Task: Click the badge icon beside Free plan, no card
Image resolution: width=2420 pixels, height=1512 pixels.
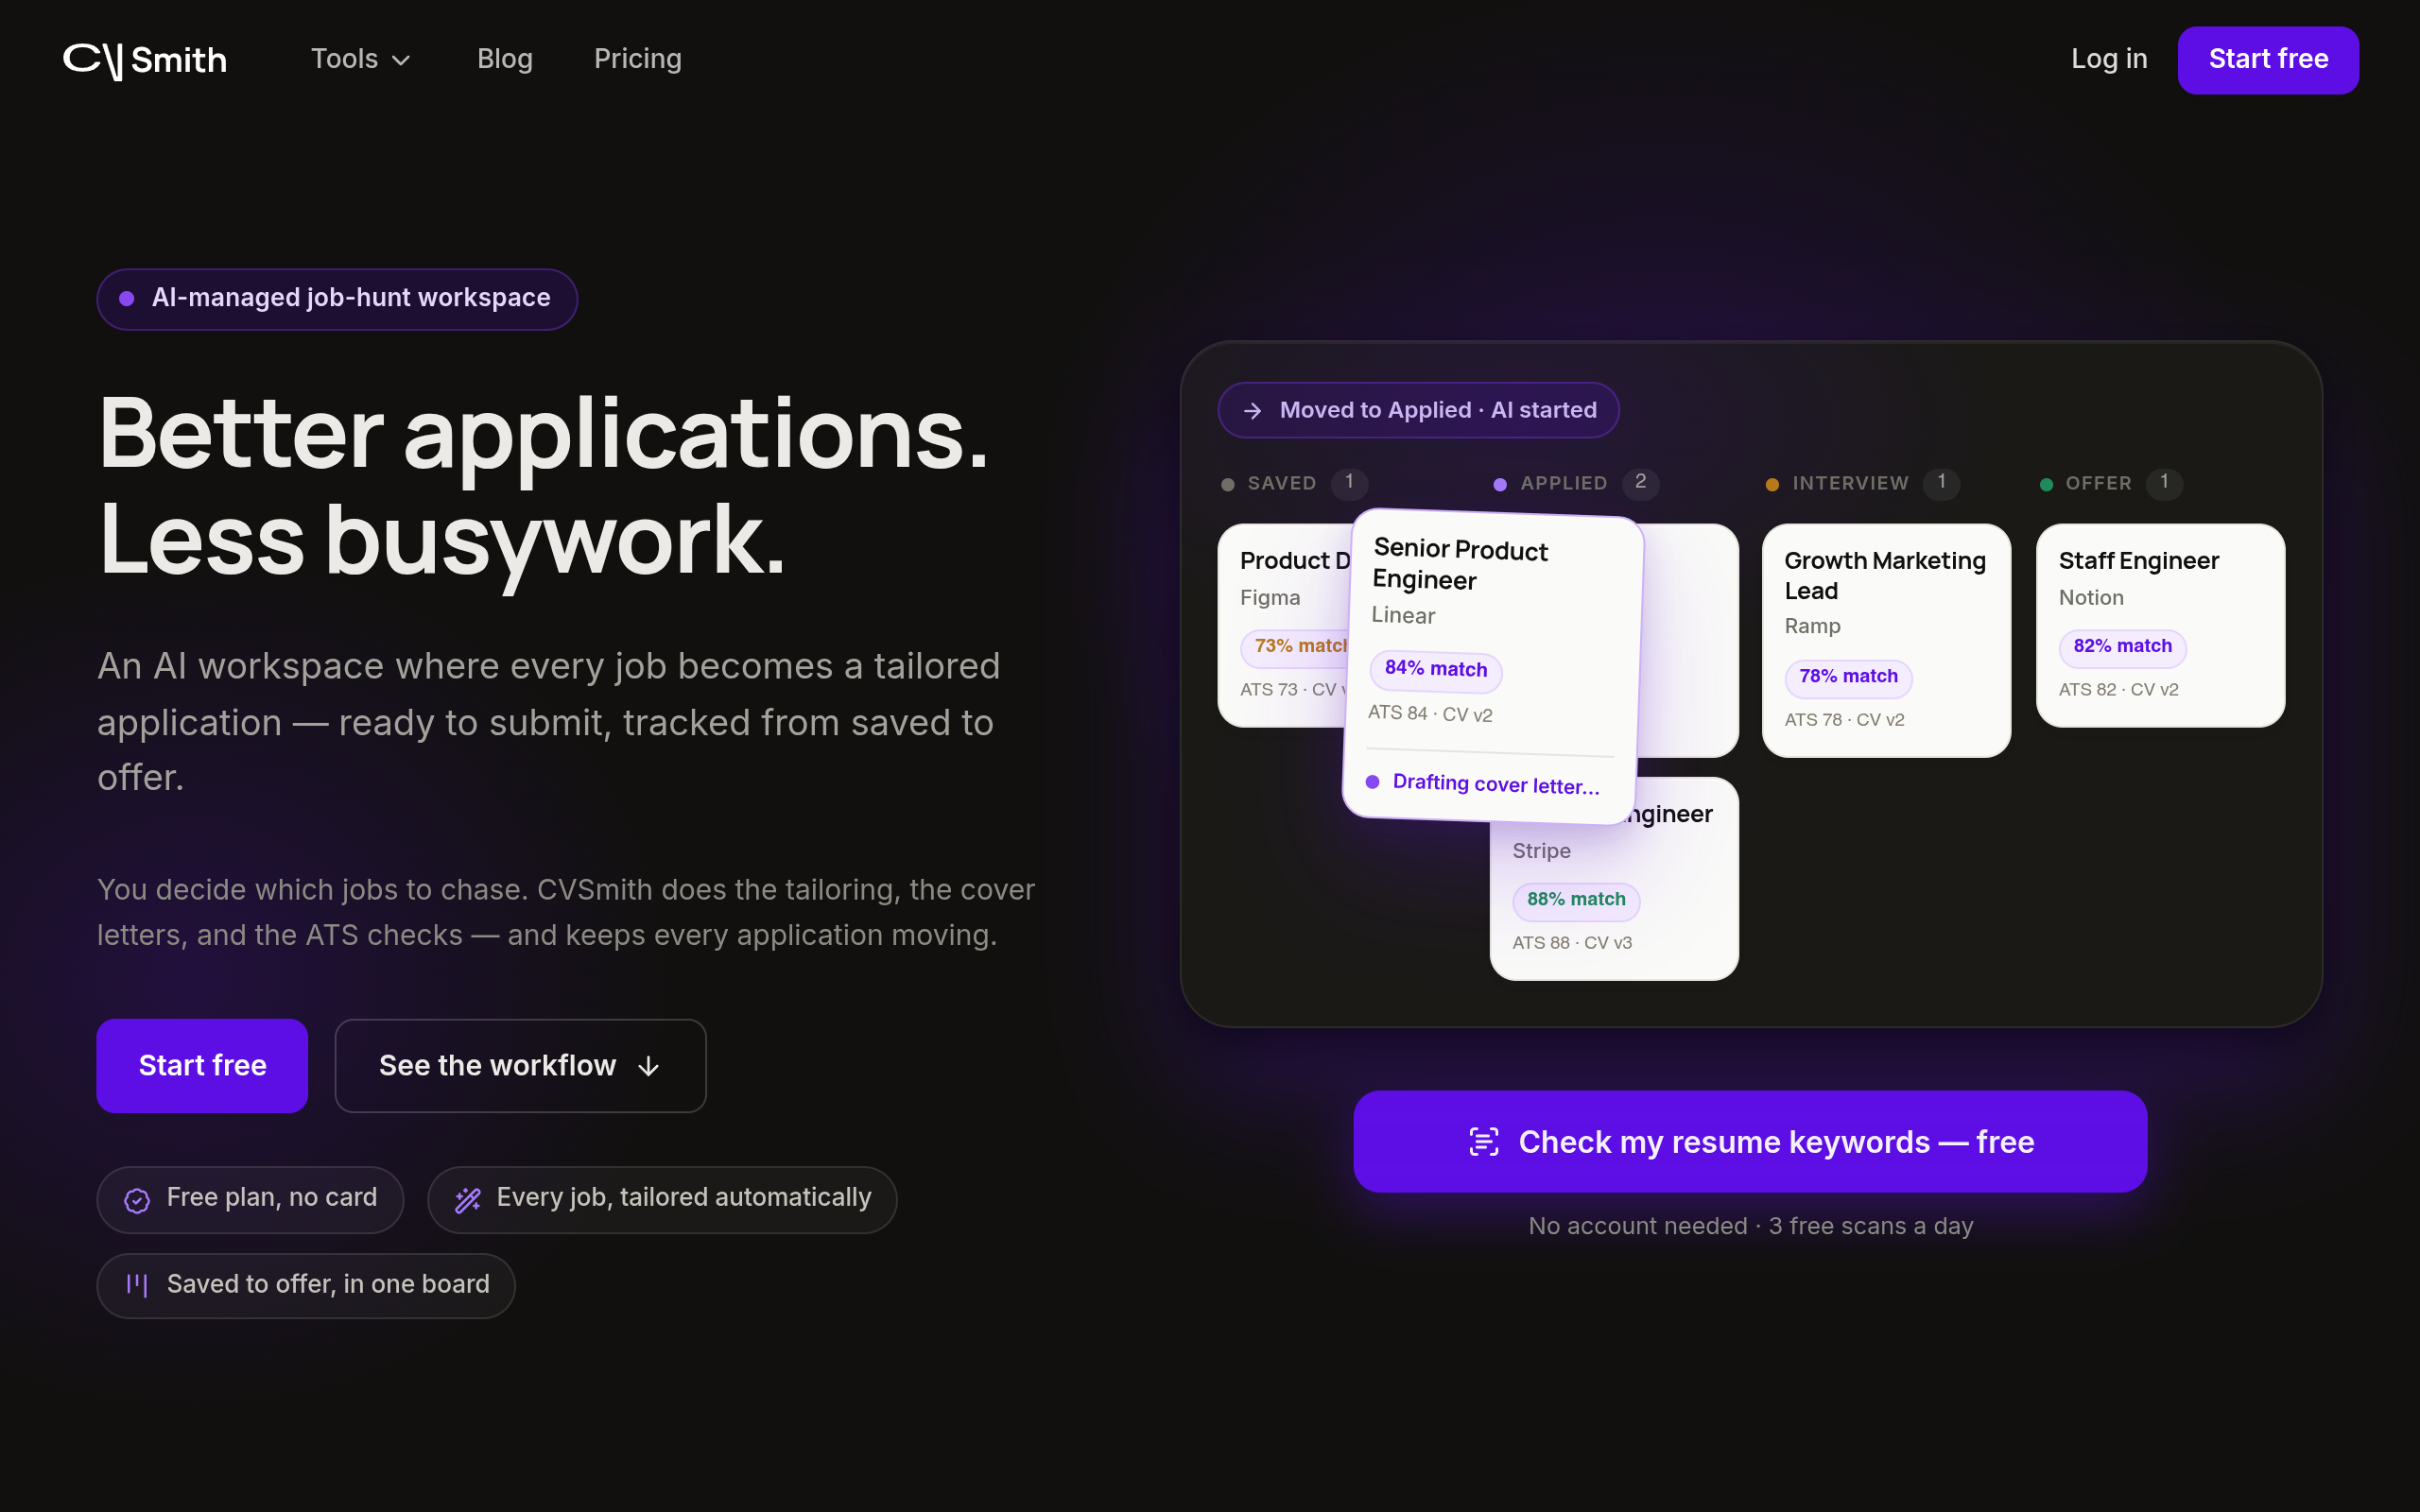Action: [137, 1200]
